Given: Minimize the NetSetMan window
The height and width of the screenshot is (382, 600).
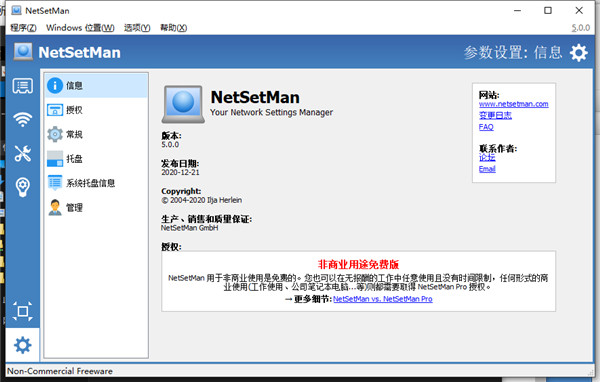Looking at the screenshot, I should click(517, 10).
